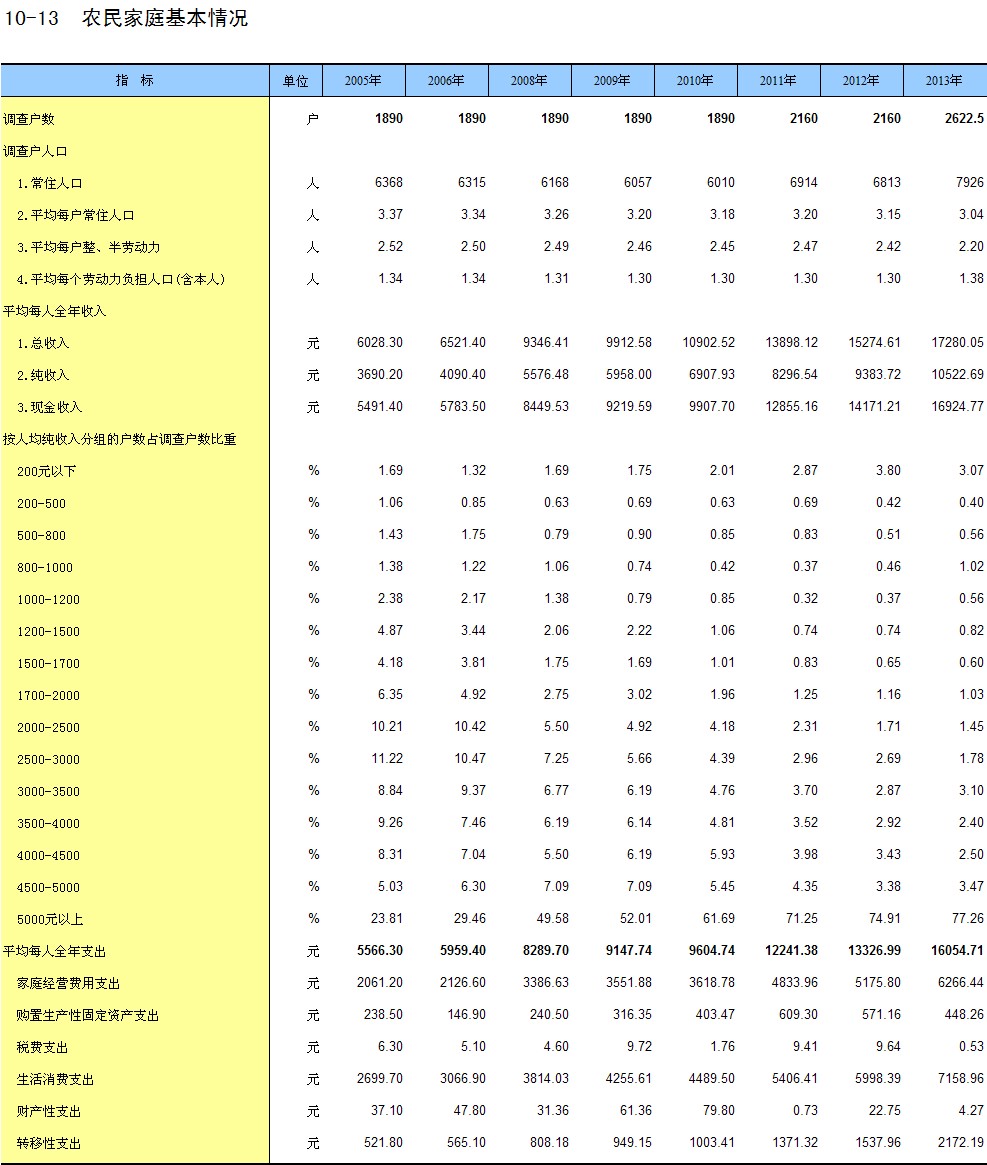Select the 指标 header cell
This screenshot has width=987, height=1165.
coord(135,81)
